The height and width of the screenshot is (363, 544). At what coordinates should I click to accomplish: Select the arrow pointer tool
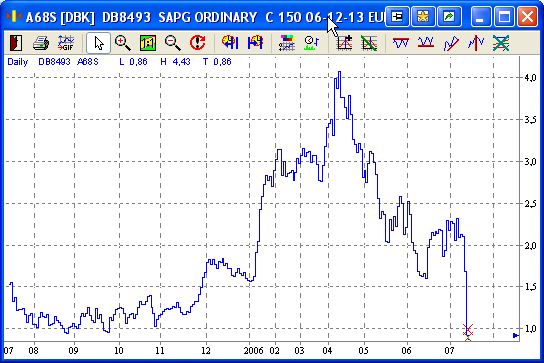[99, 43]
